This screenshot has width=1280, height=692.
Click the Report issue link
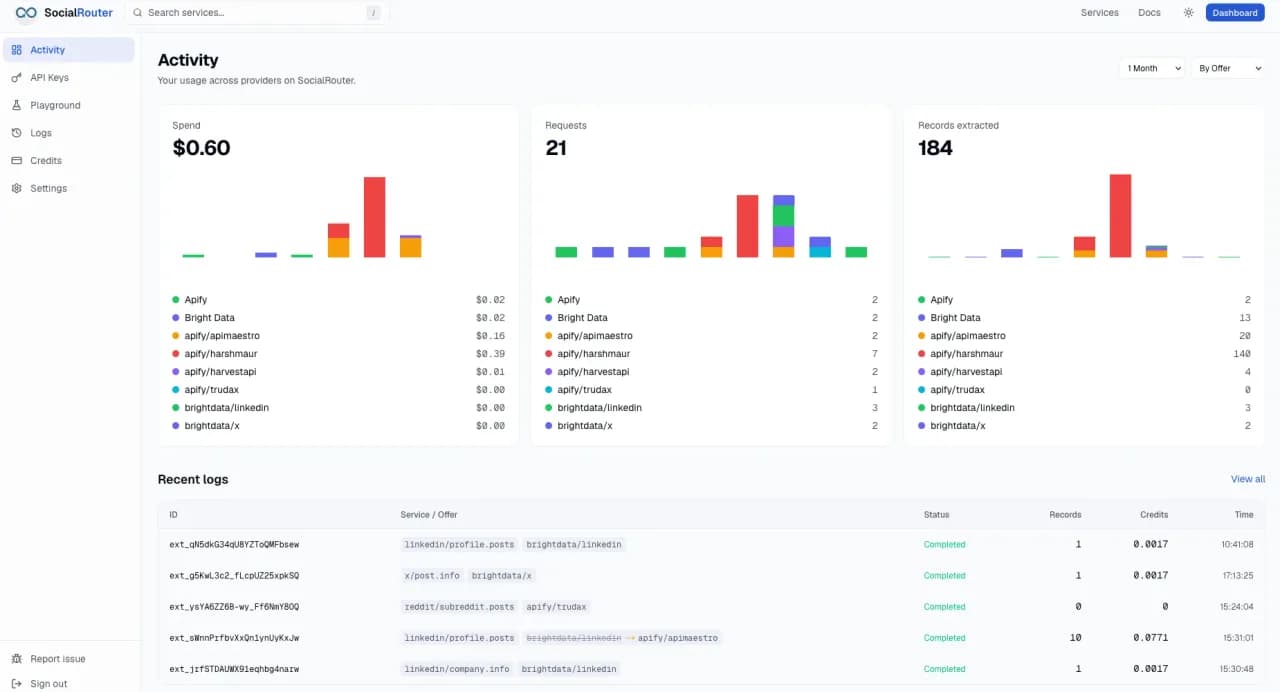[57, 659]
